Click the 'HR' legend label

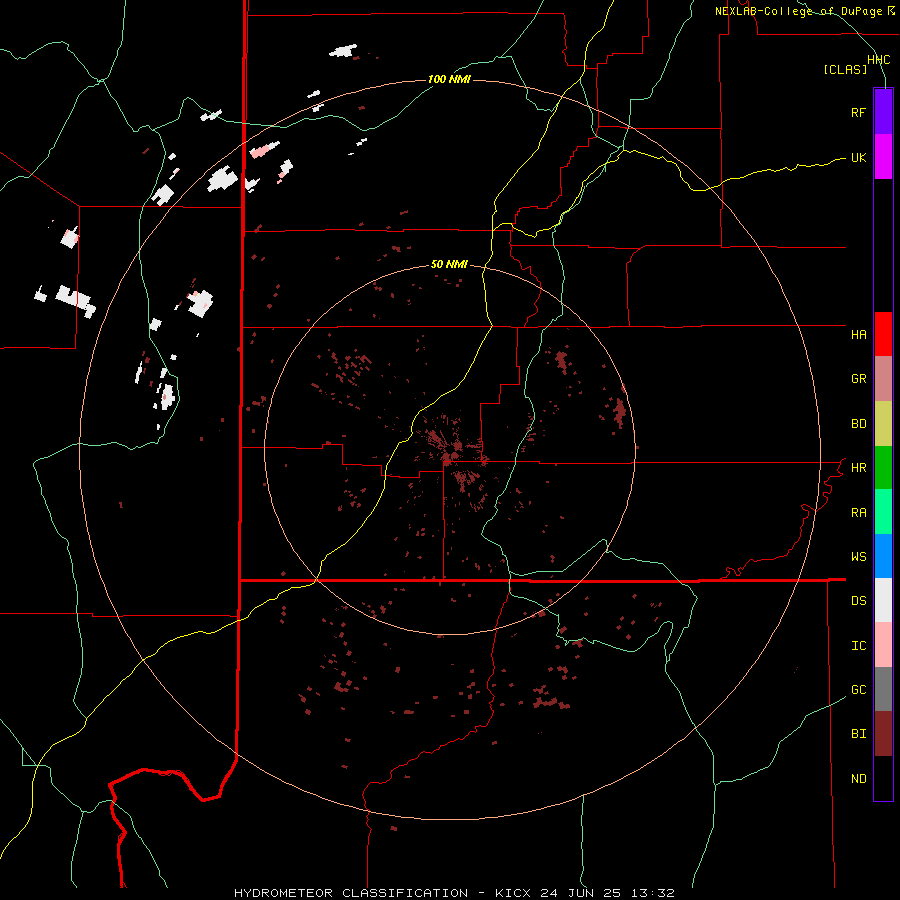pyautogui.click(x=858, y=468)
